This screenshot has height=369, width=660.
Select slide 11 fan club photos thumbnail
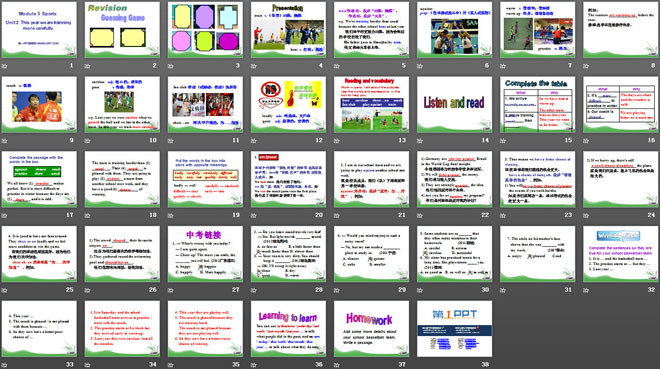point(205,104)
